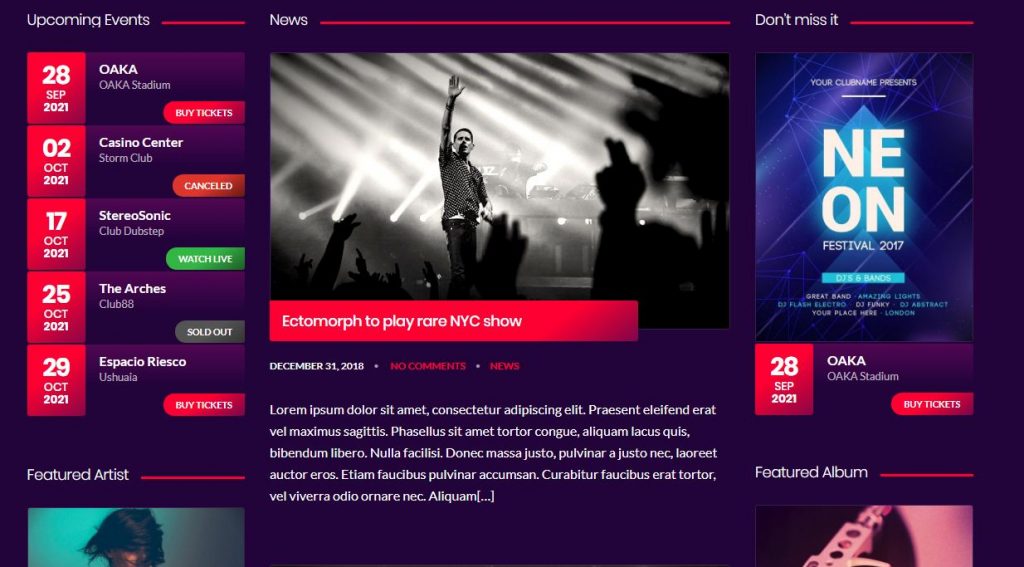Open the Espacio Riesco event link

click(x=142, y=362)
